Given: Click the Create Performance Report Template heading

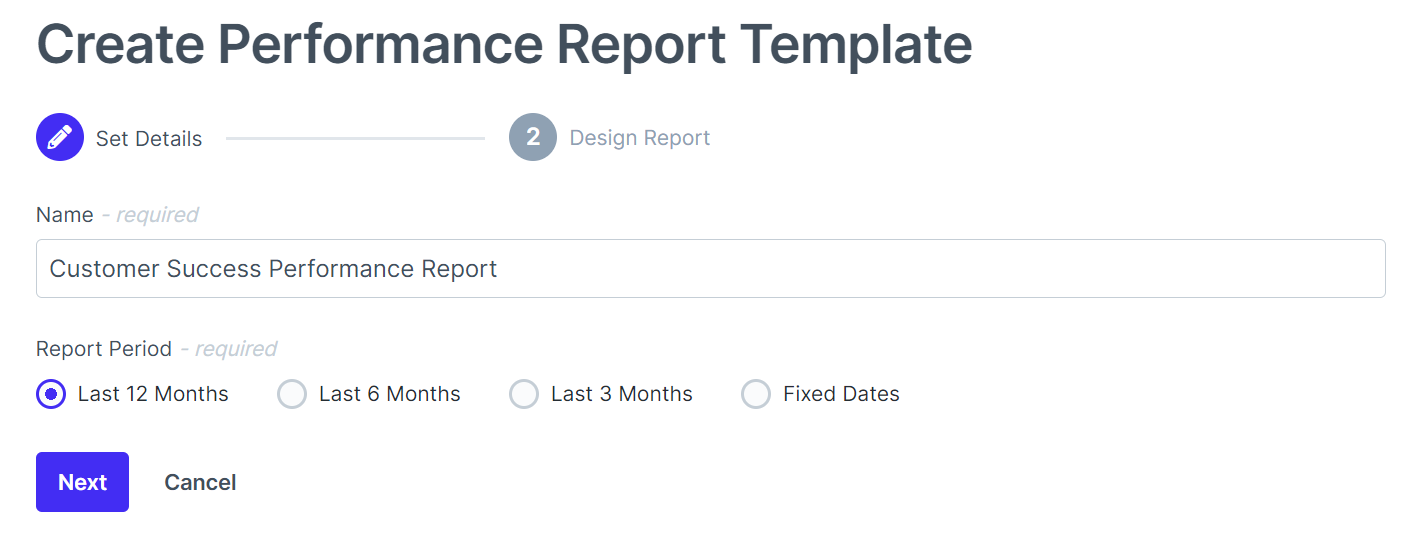Looking at the screenshot, I should pos(504,44).
